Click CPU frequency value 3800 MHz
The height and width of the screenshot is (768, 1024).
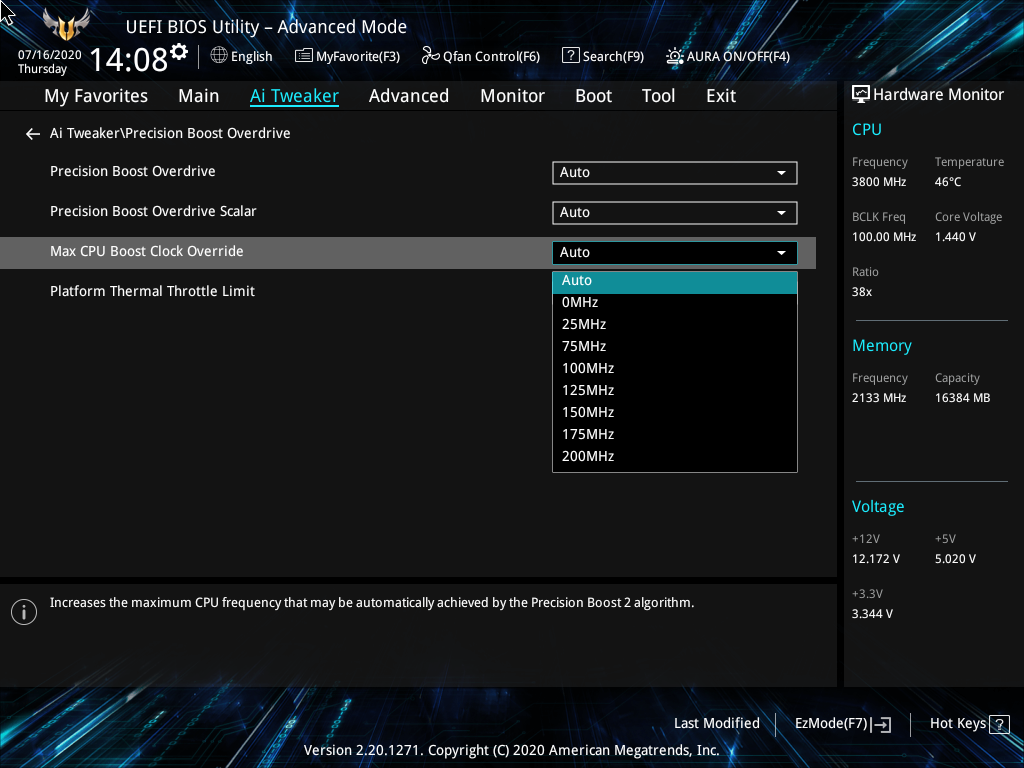878,182
